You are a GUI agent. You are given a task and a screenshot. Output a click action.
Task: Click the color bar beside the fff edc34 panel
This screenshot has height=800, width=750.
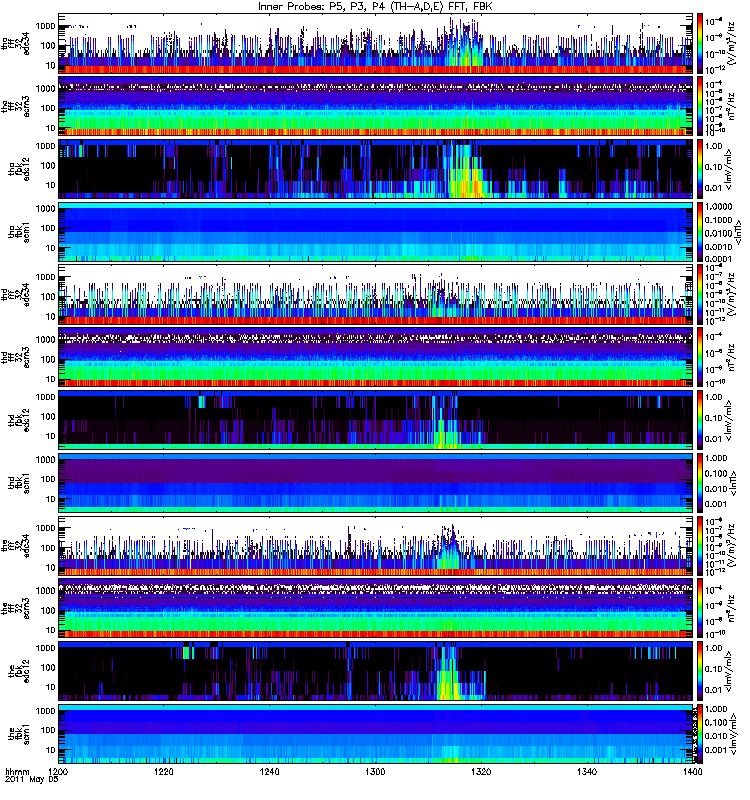699,545
